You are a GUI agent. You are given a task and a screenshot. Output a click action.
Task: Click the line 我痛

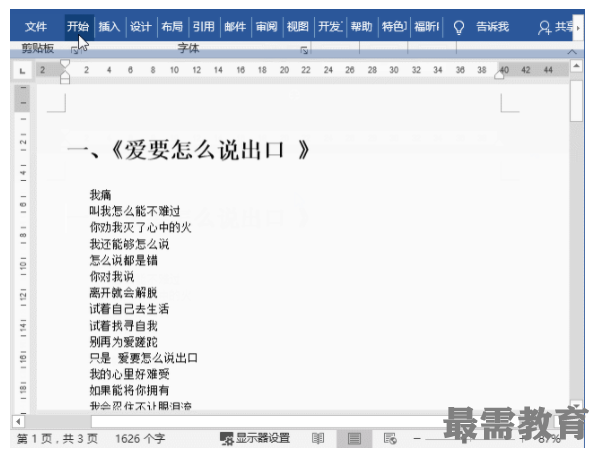pyautogui.click(x=101, y=195)
